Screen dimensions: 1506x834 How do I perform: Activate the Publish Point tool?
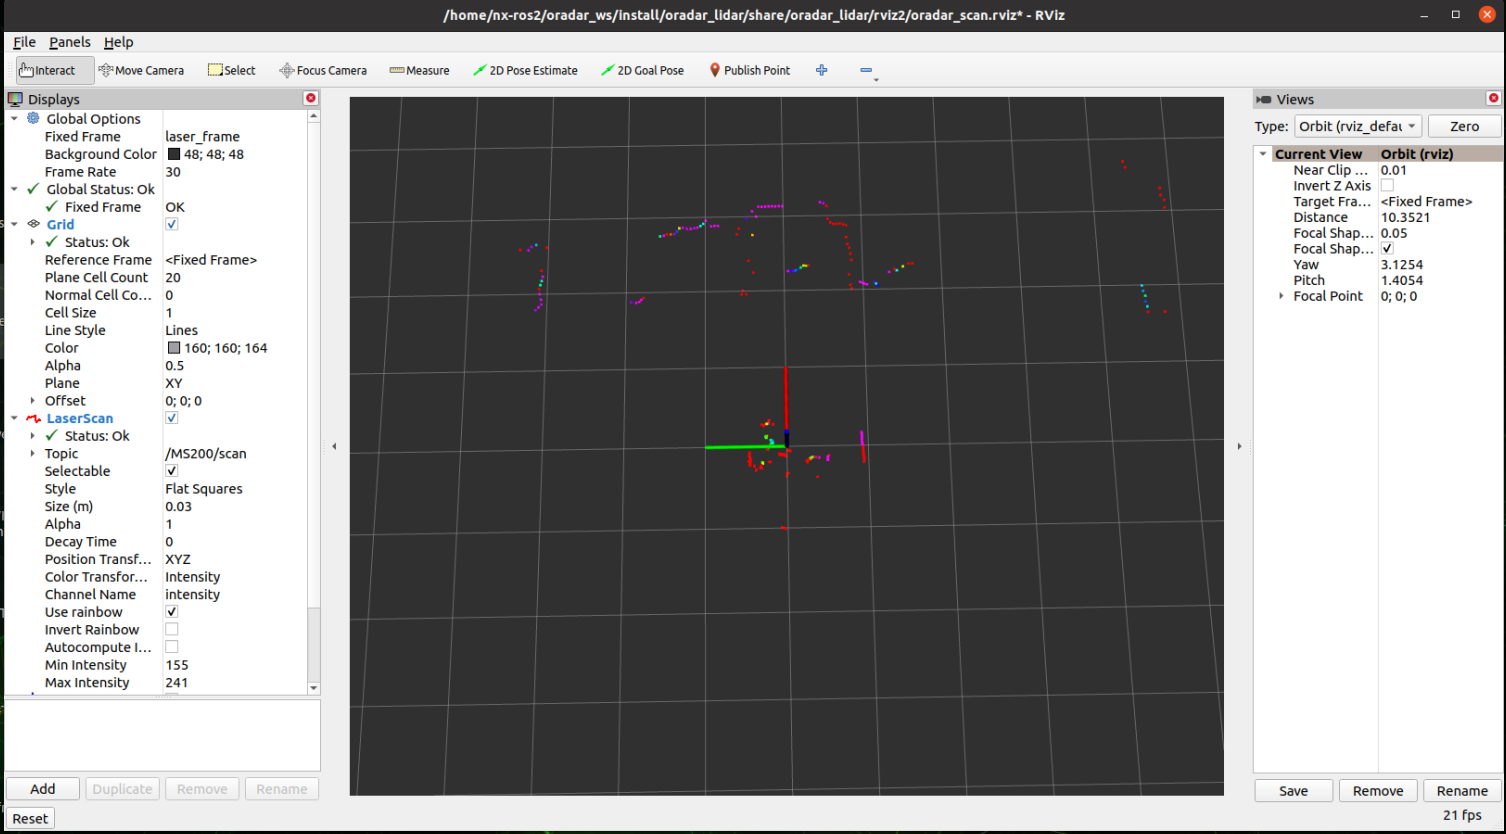click(749, 70)
